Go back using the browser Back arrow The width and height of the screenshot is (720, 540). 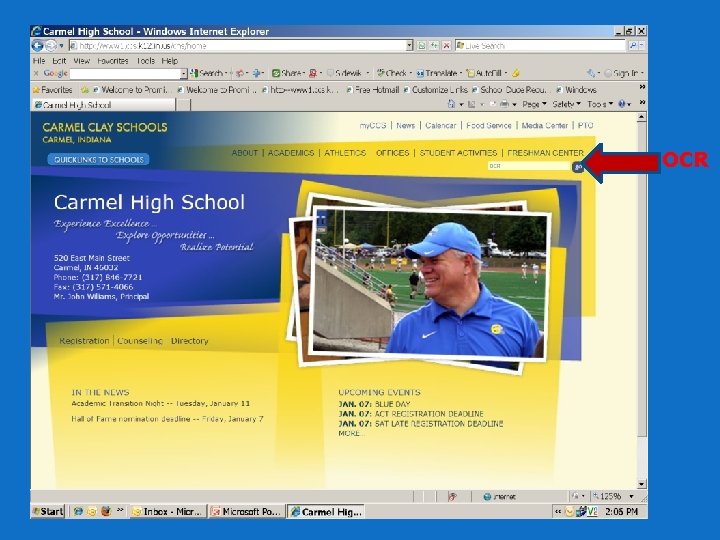(x=37, y=45)
